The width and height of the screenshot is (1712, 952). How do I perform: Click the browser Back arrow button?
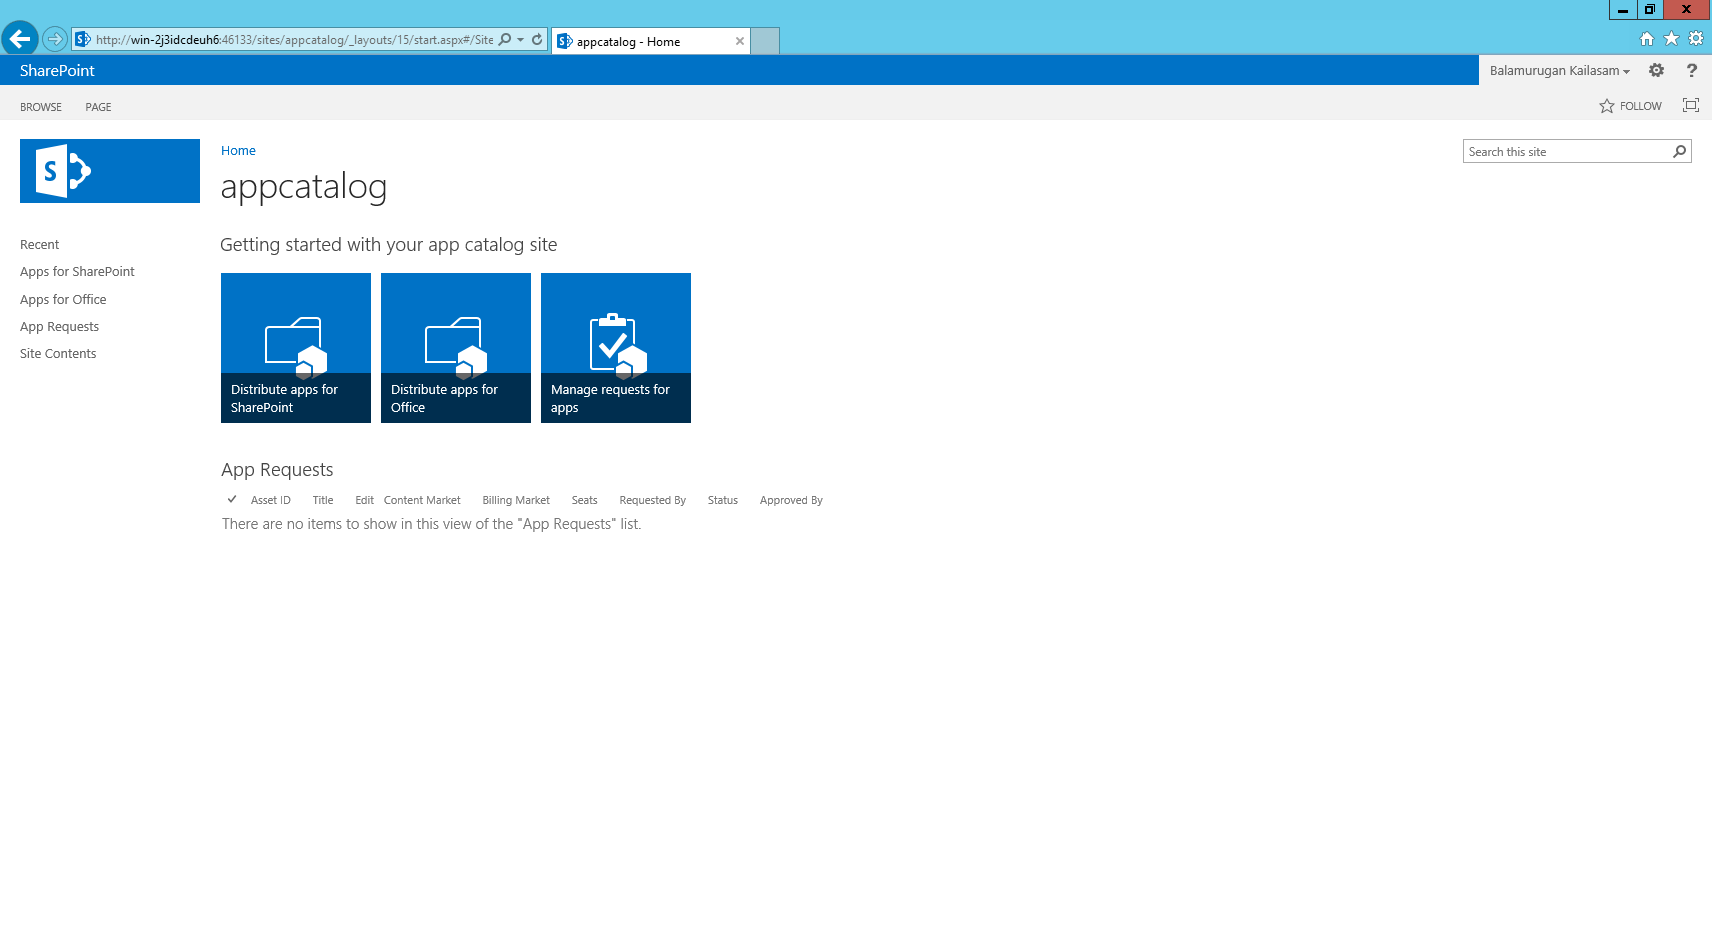[x=20, y=39]
